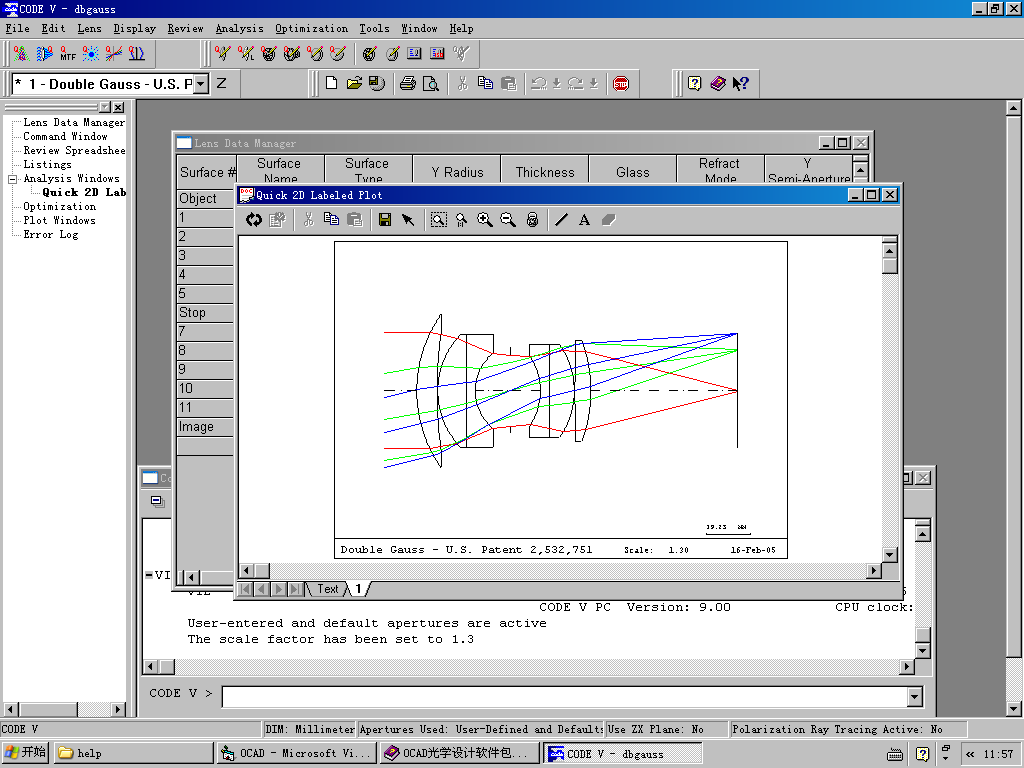Collapse the Analysis Windows tree node

[x=12, y=179]
